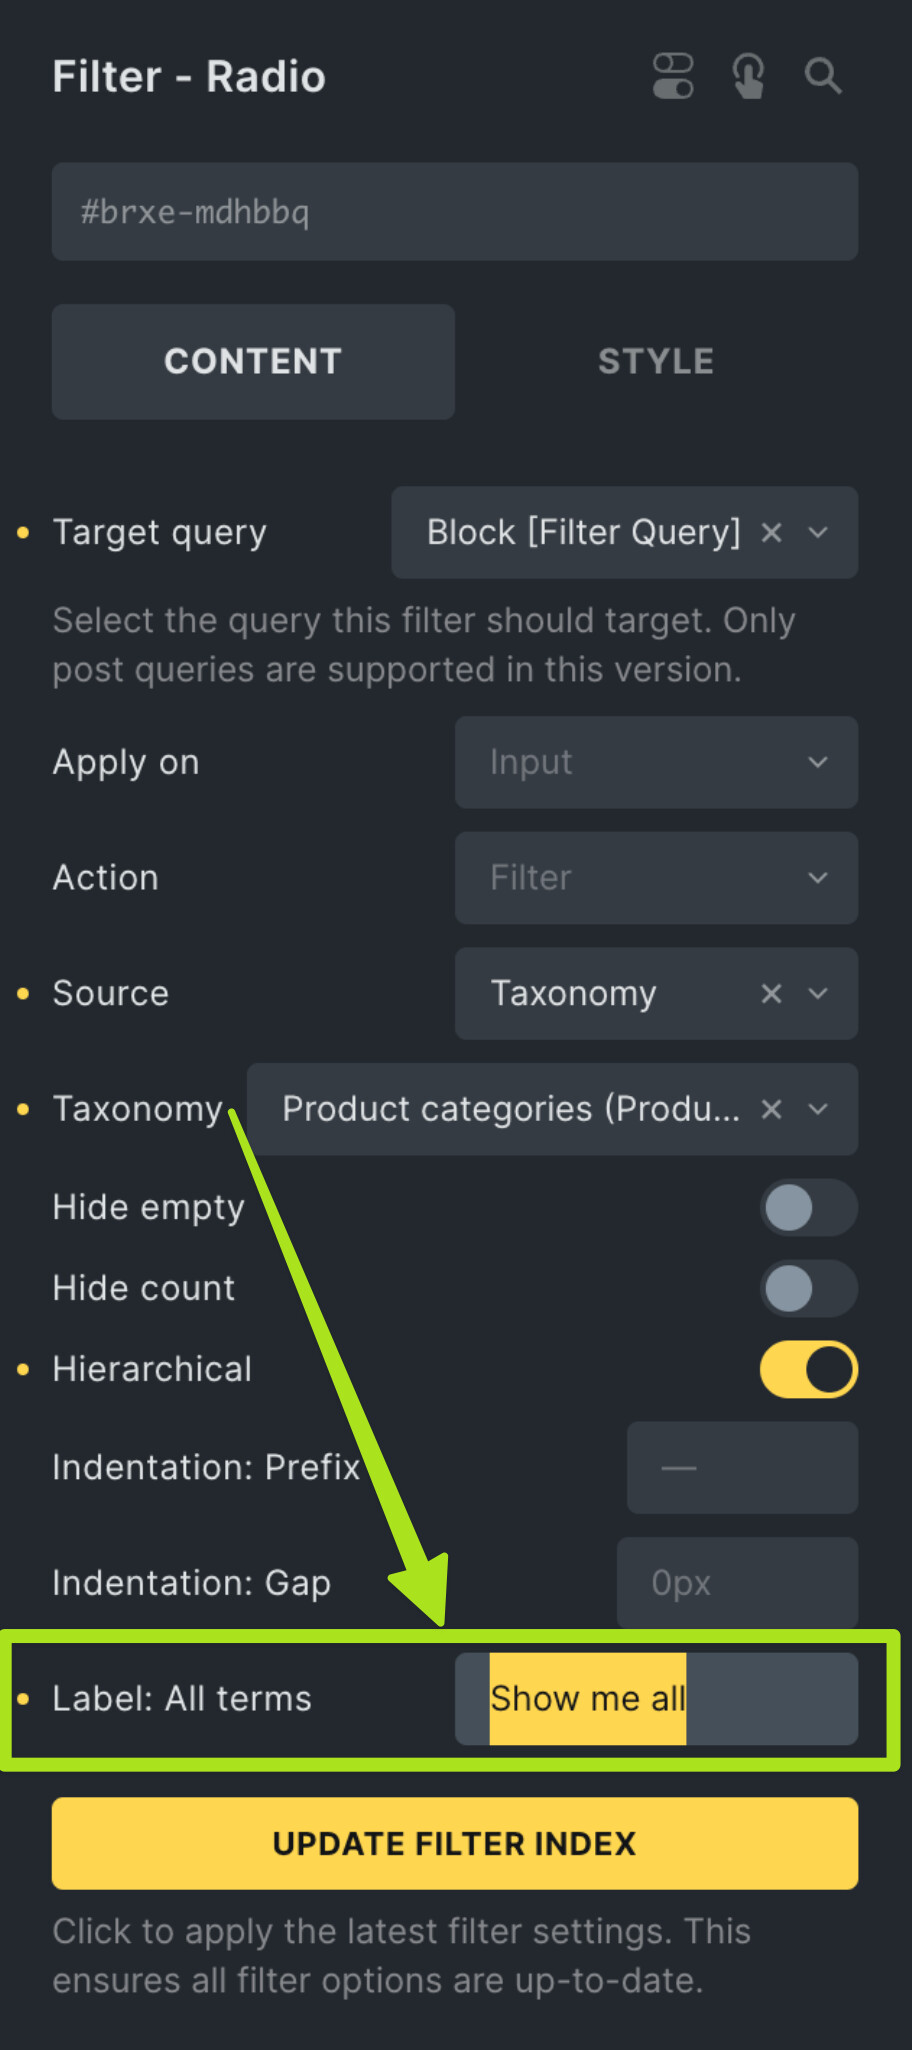Enable the Hide count switch

pyautogui.click(x=808, y=1289)
